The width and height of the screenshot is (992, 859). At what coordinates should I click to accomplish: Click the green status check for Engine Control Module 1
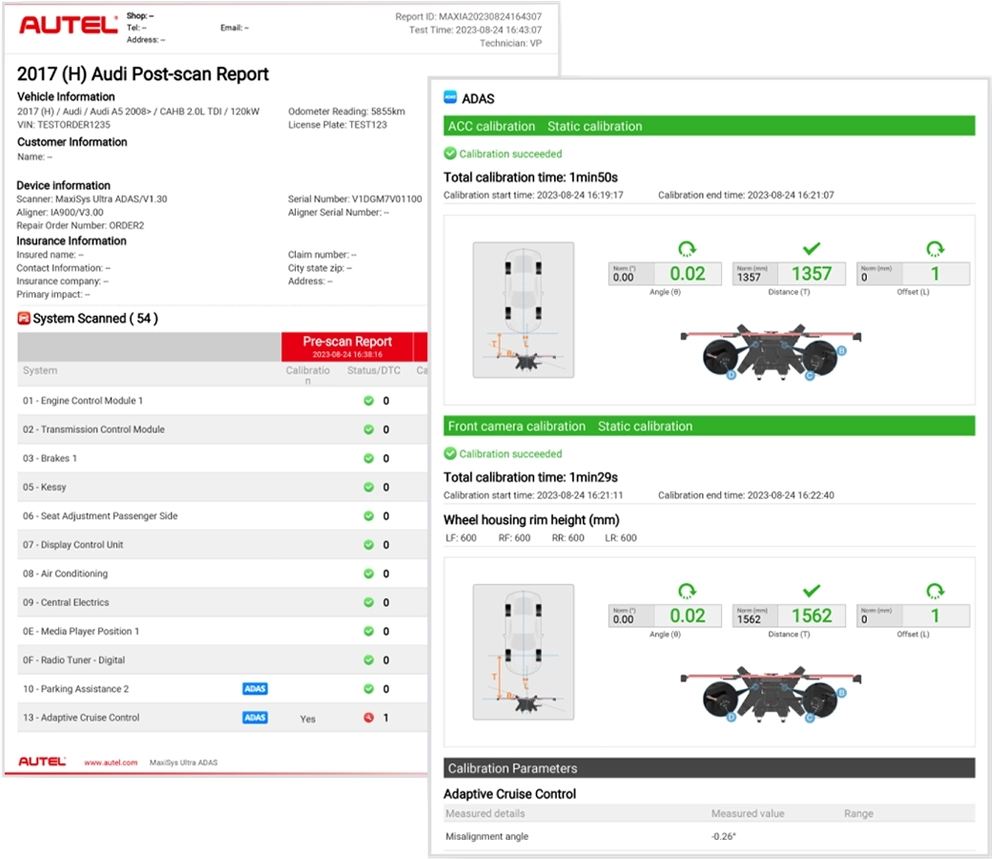[369, 400]
